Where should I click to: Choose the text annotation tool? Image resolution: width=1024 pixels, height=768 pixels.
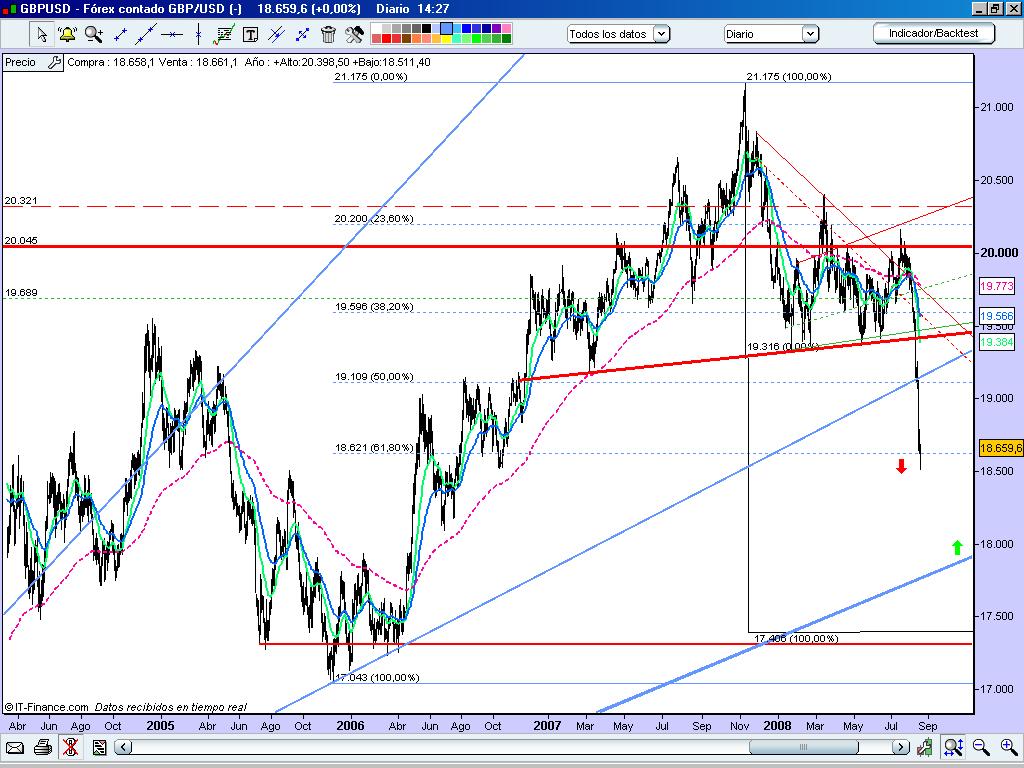tap(250, 34)
